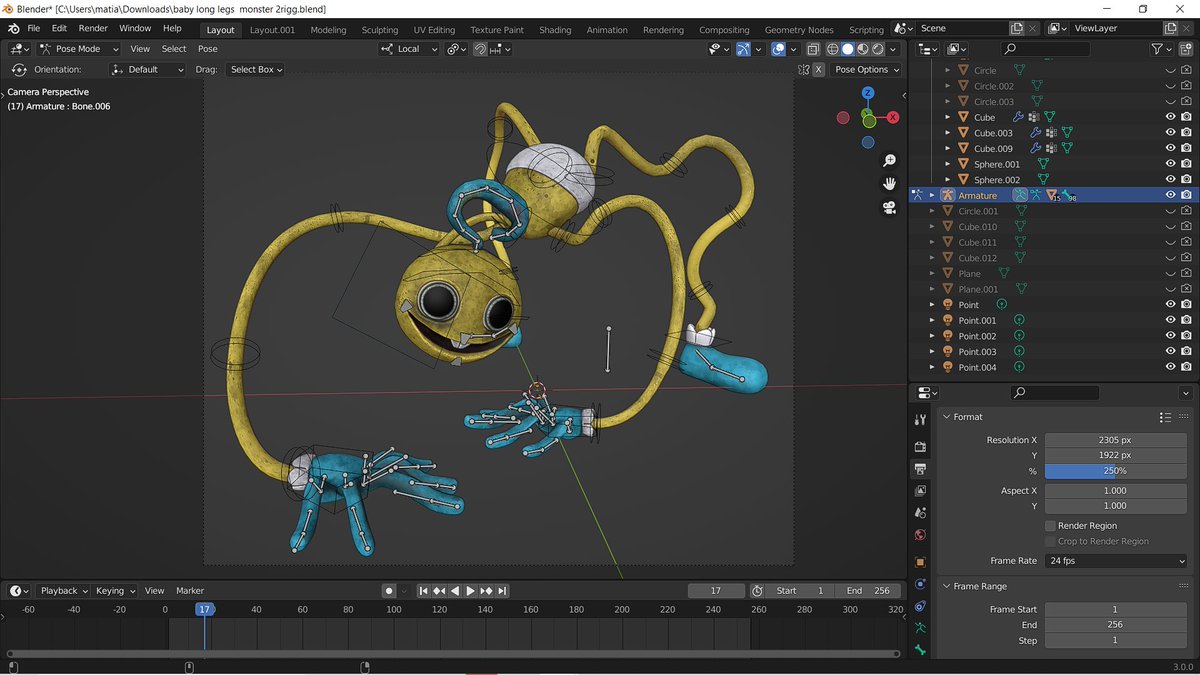Disable rendering for Point.004
The width and height of the screenshot is (1200, 675).
point(1186,367)
